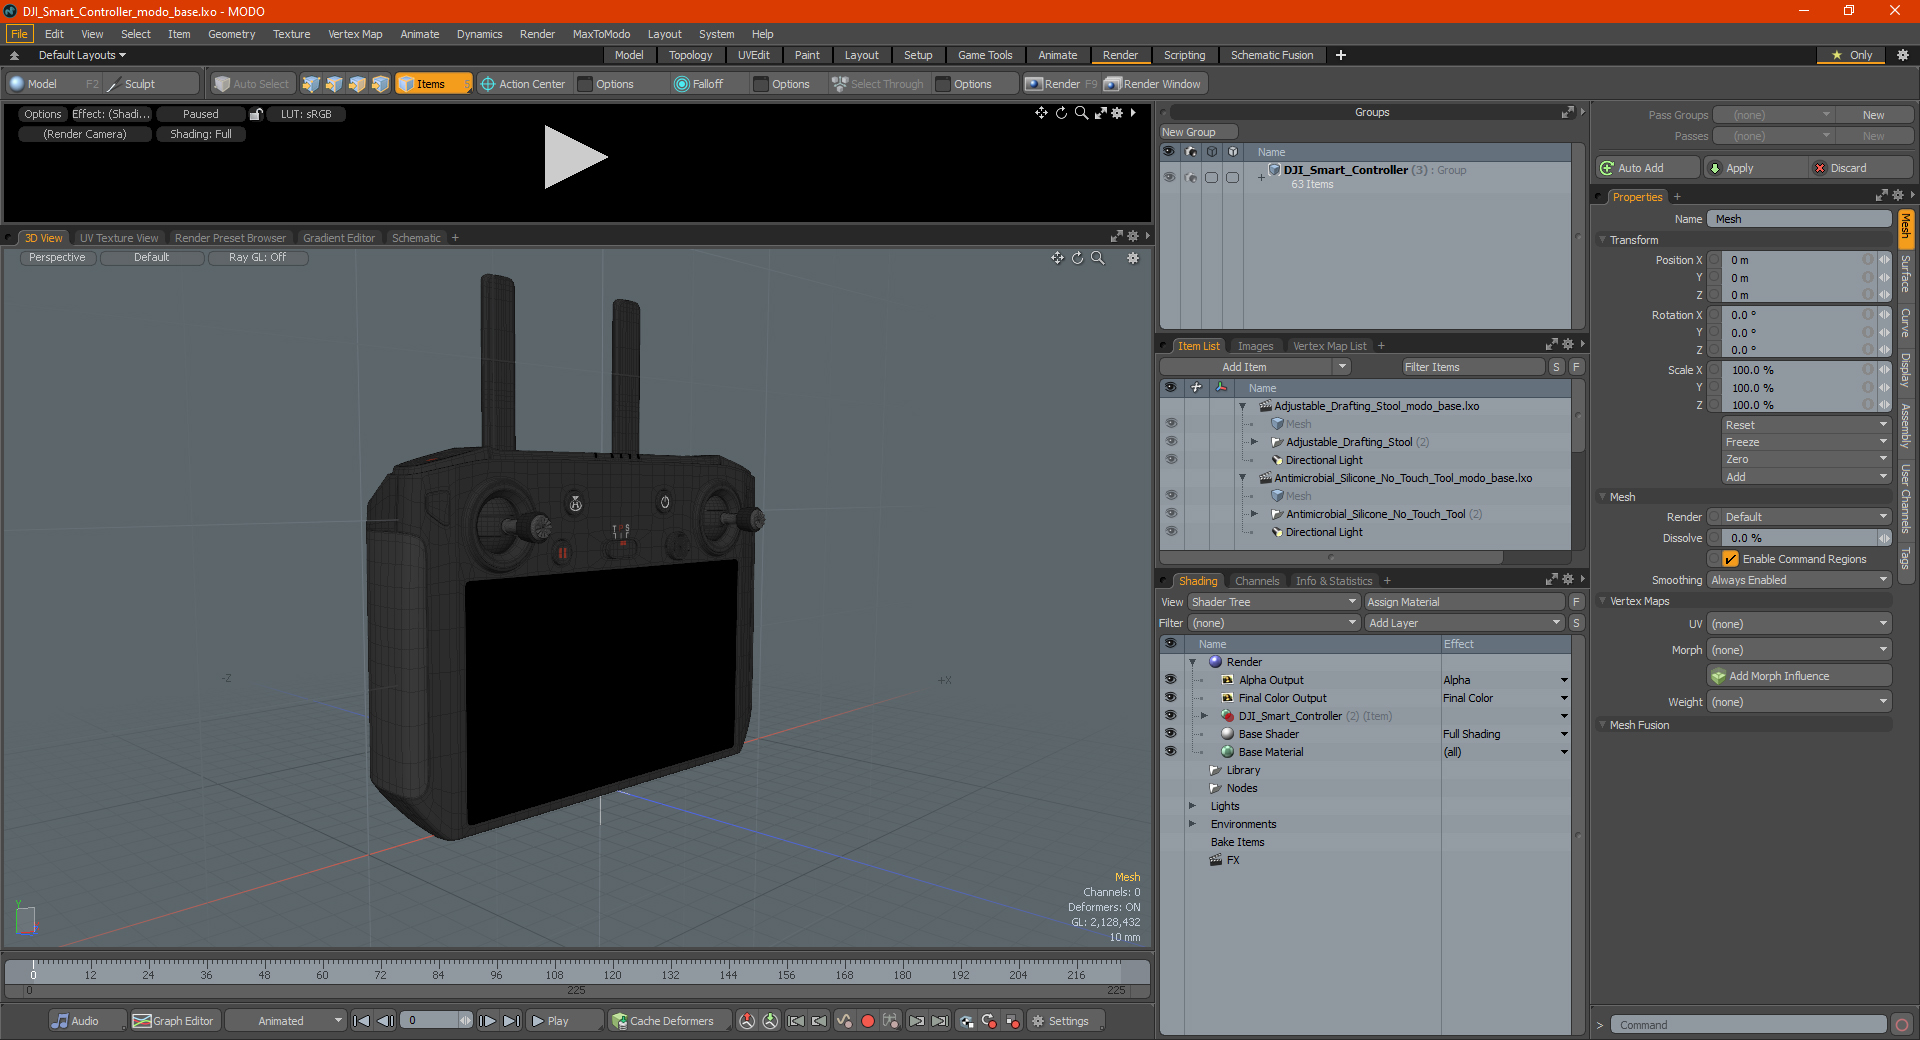
Task: Jump to the last frame
Action: [x=511, y=1021]
